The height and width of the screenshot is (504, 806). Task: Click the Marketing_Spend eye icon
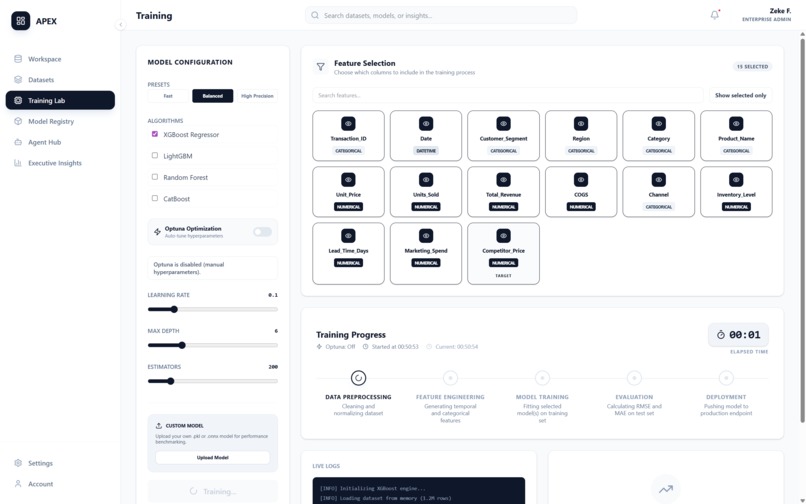[x=426, y=236]
